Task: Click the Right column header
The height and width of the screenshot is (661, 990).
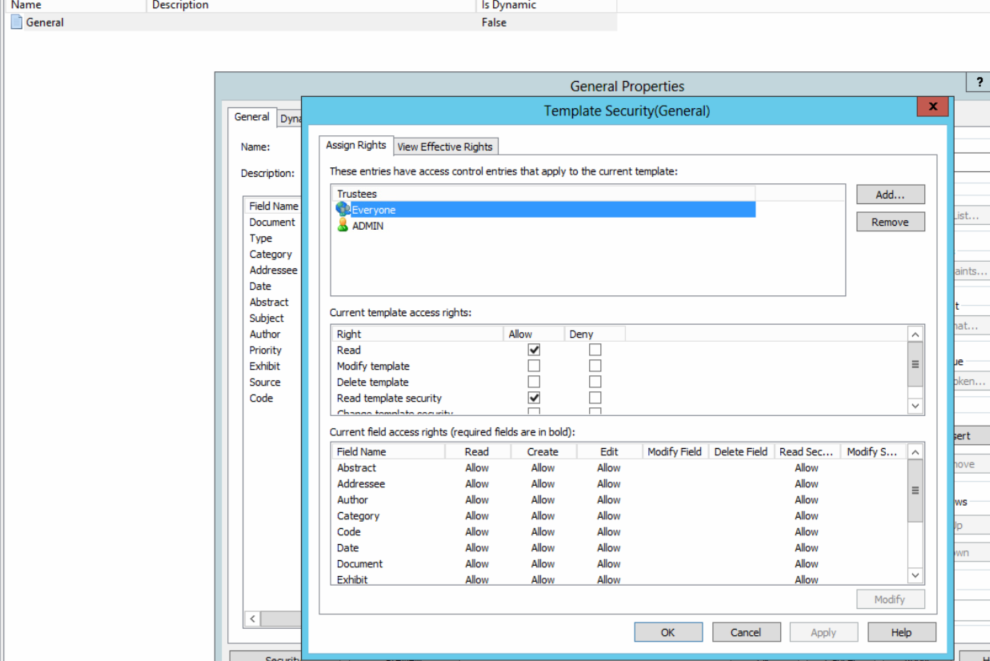Action: pos(417,334)
